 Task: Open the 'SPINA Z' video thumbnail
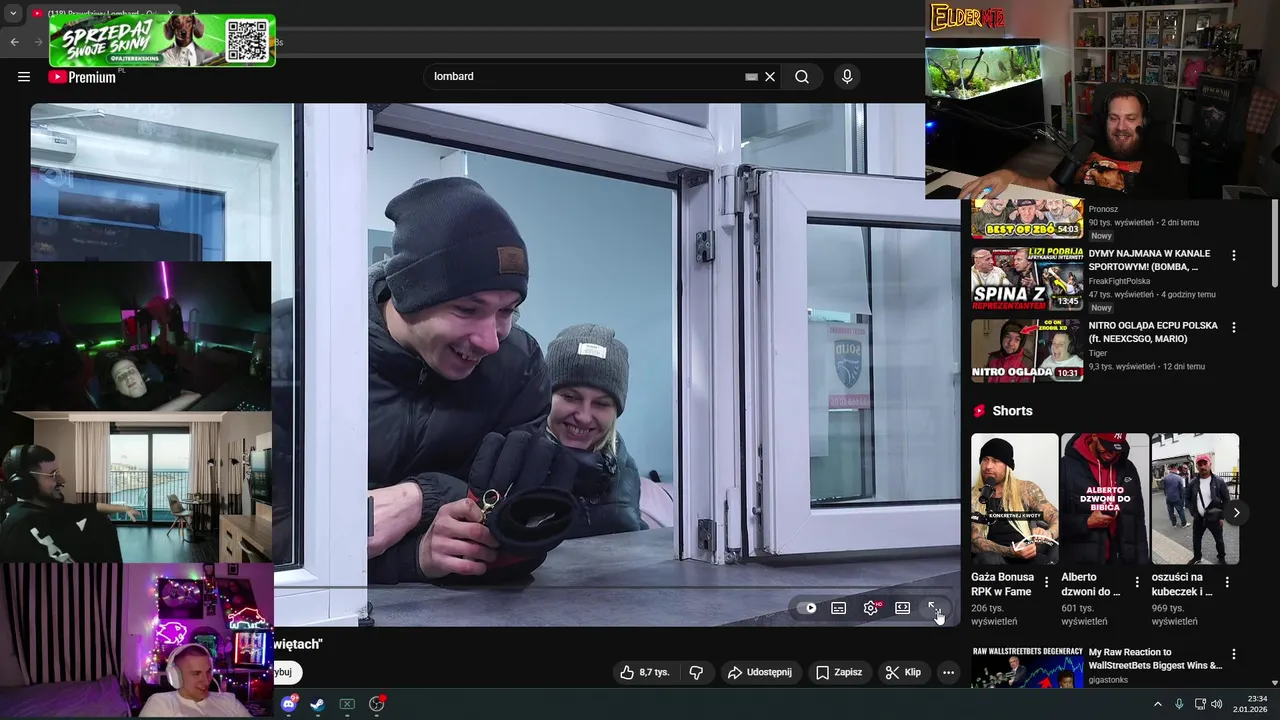pos(1027,279)
